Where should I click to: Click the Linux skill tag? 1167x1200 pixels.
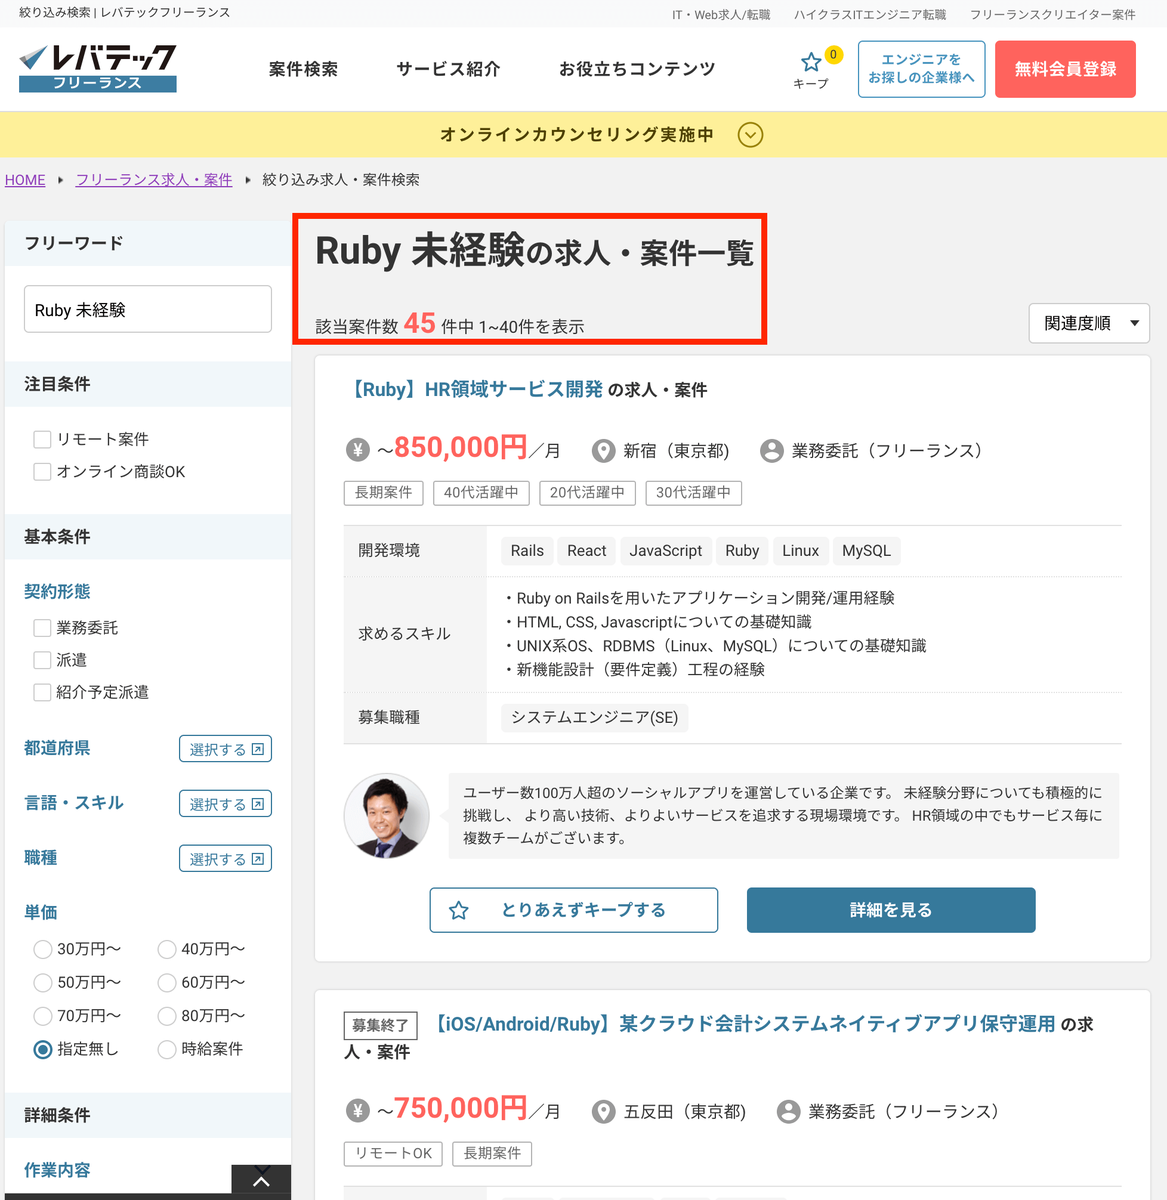point(800,550)
